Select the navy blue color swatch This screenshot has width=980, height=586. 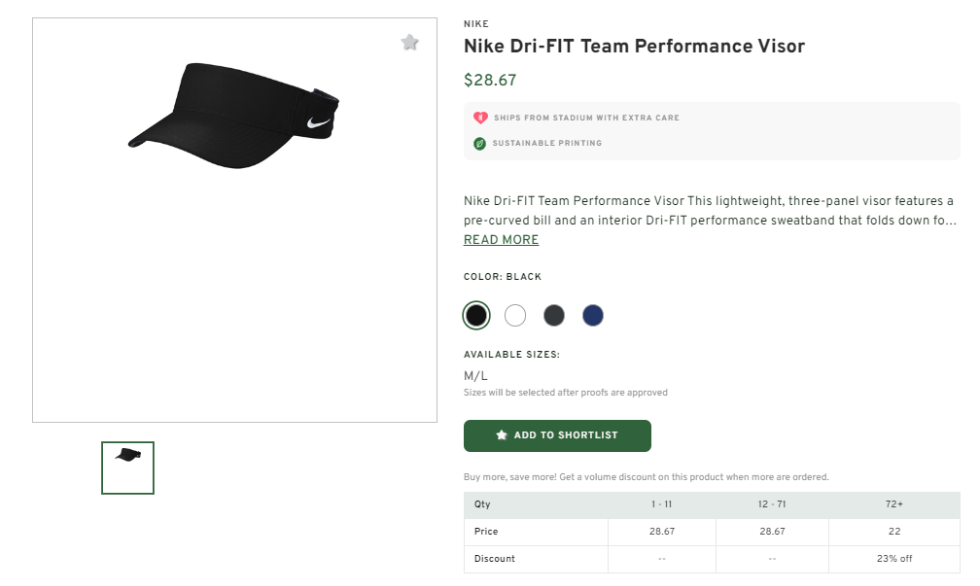click(592, 315)
